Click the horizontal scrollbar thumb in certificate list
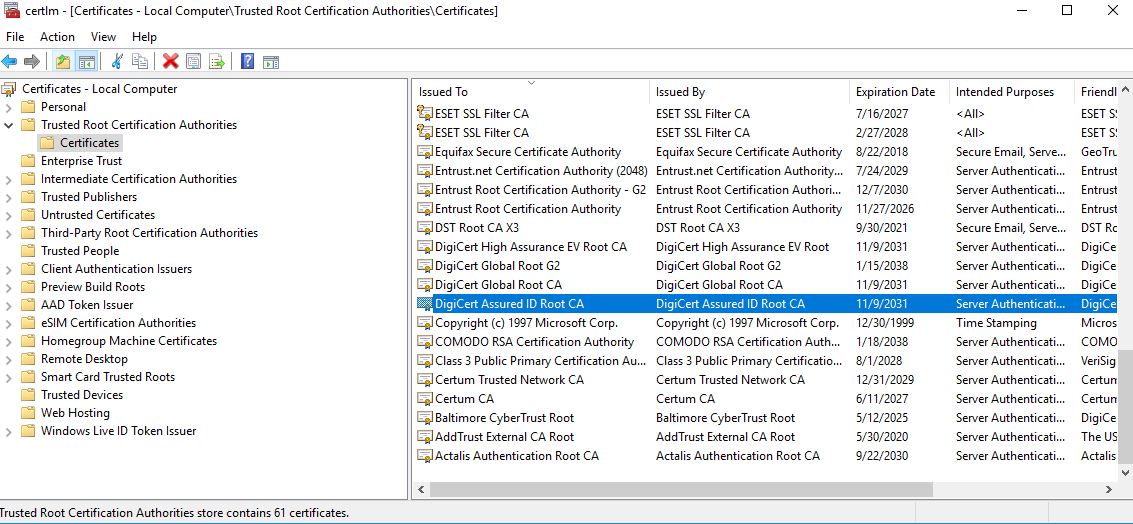 point(681,489)
